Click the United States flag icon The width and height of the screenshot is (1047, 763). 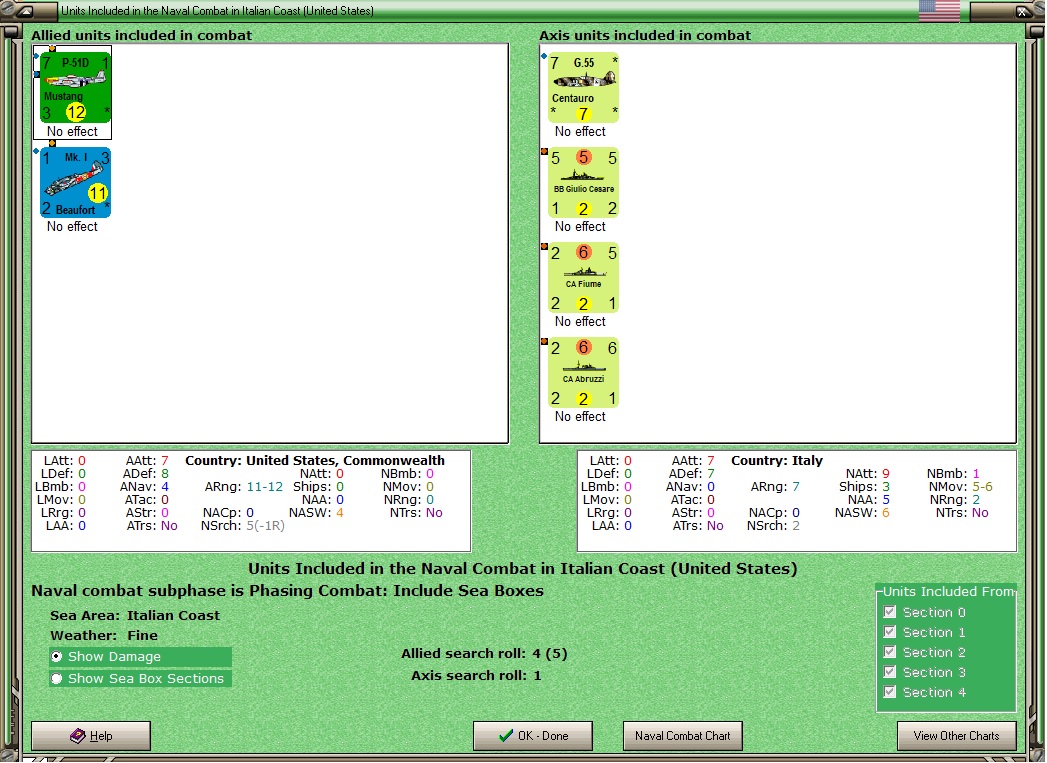click(939, 11)
